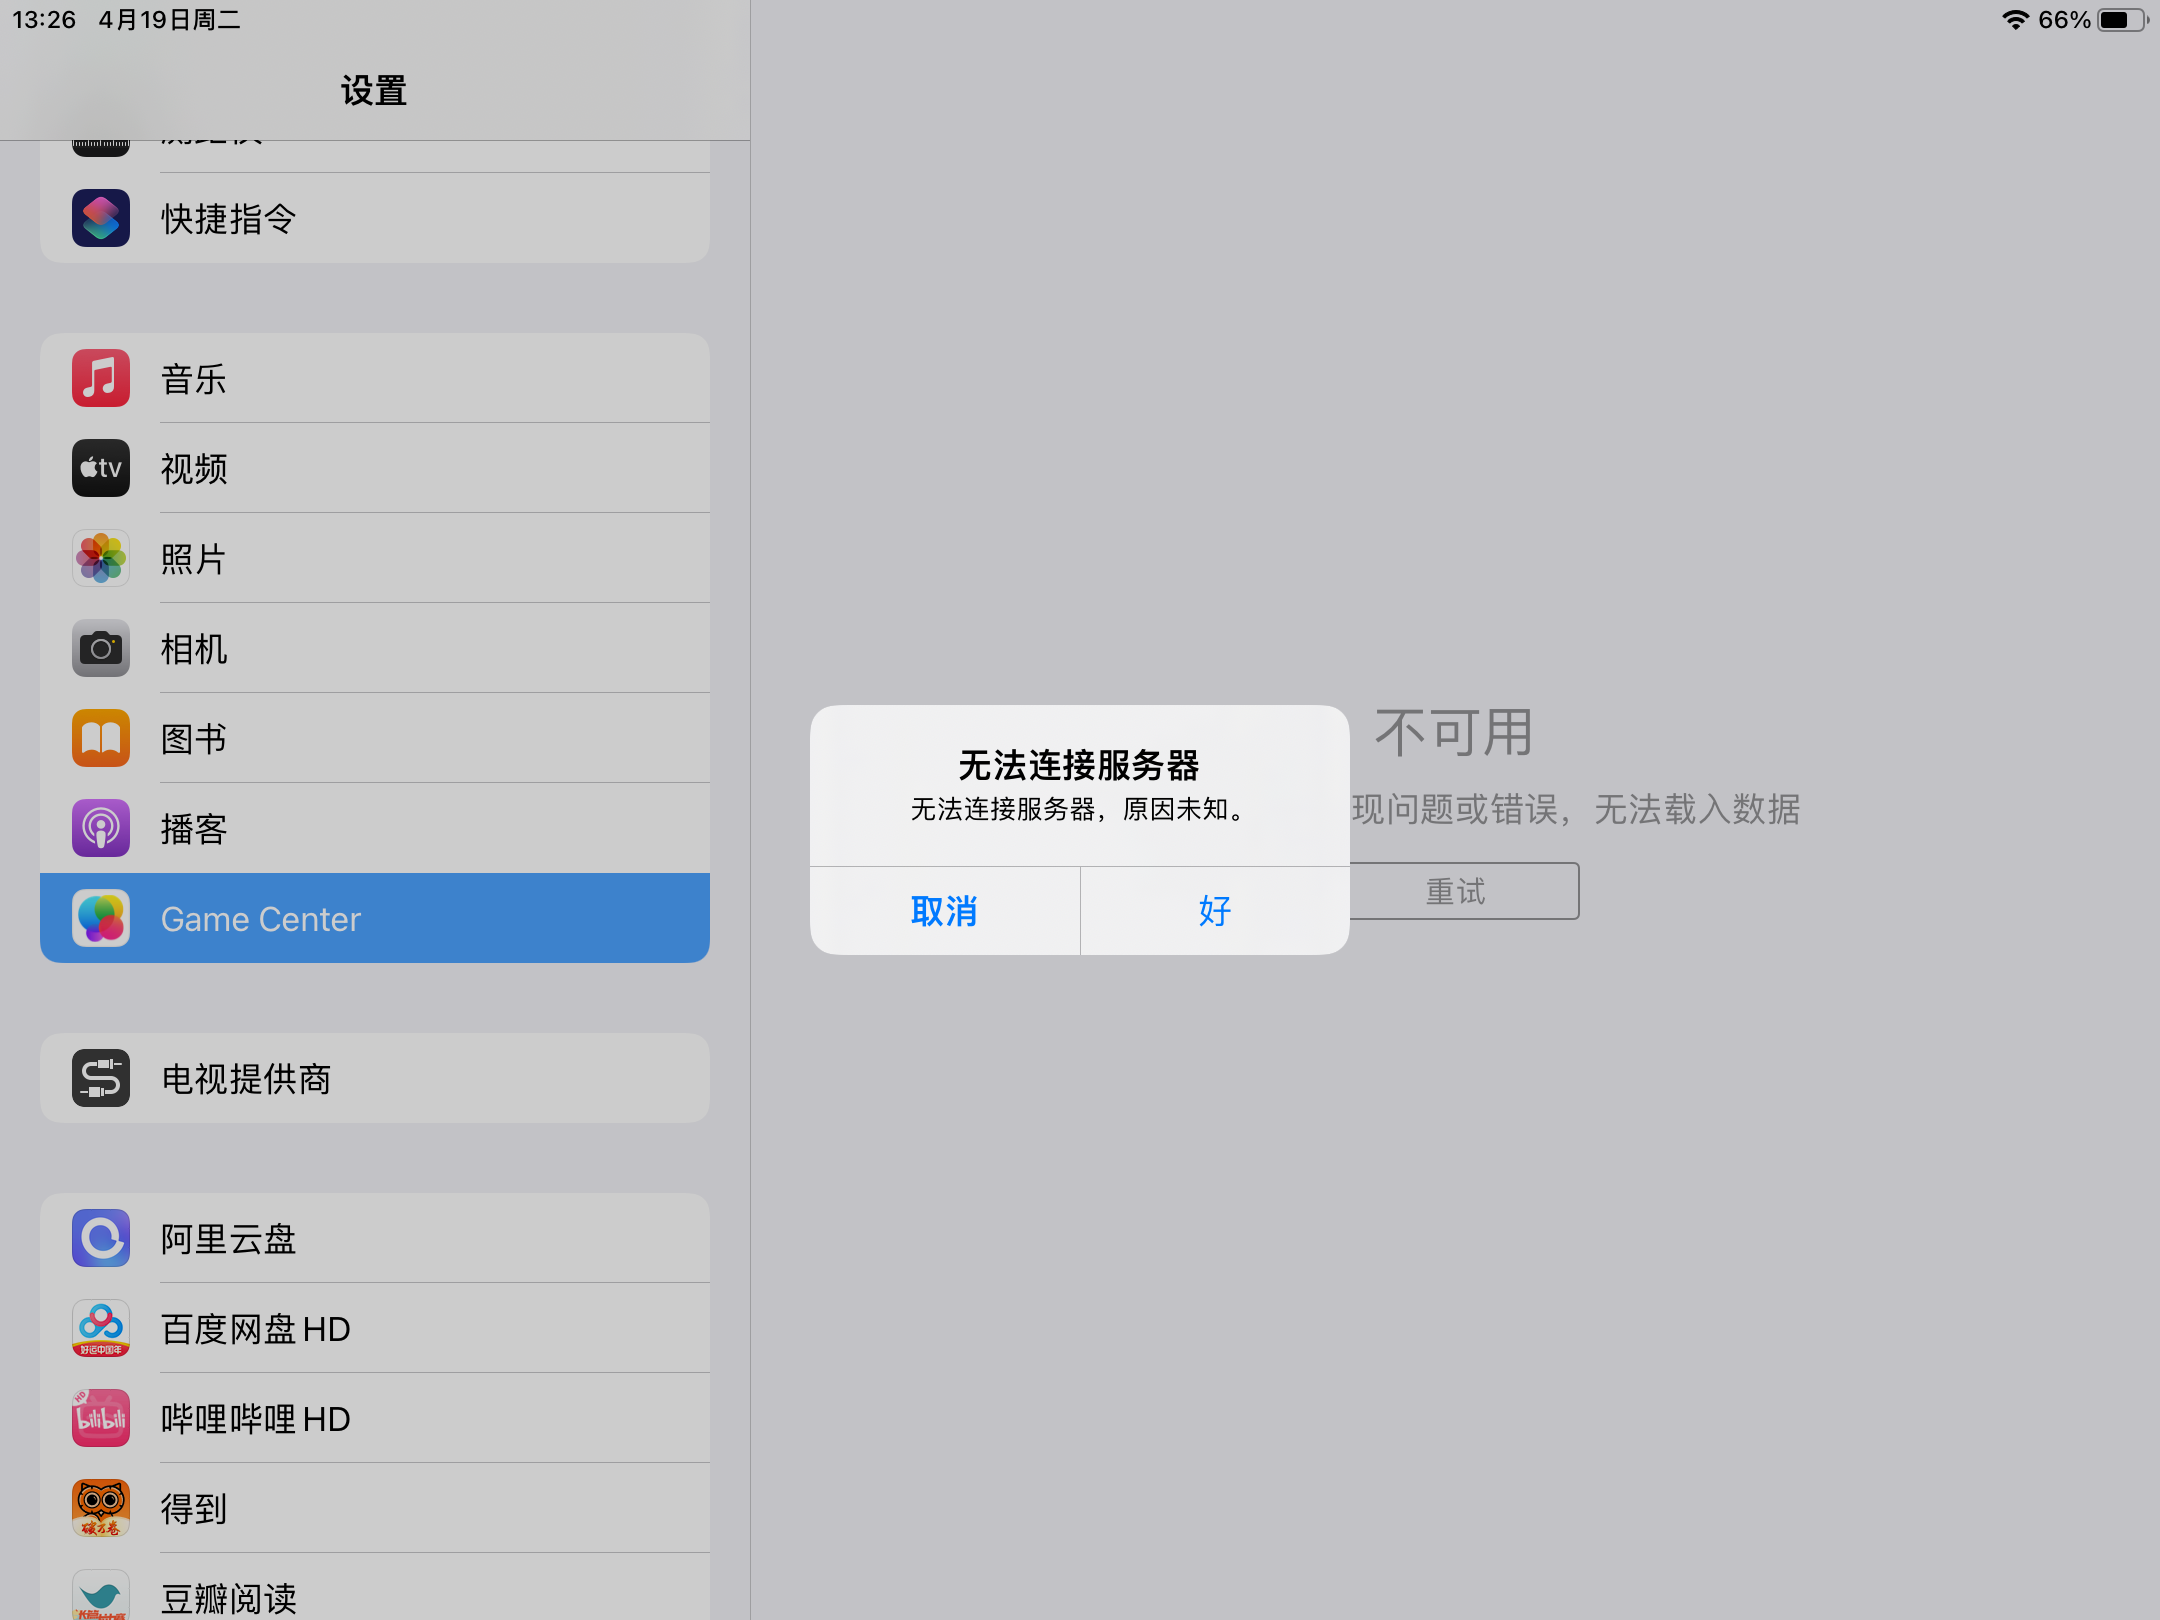
Task: Tap the Baidu Netdisk HD icon
Action: click(x=101, y=1328)
